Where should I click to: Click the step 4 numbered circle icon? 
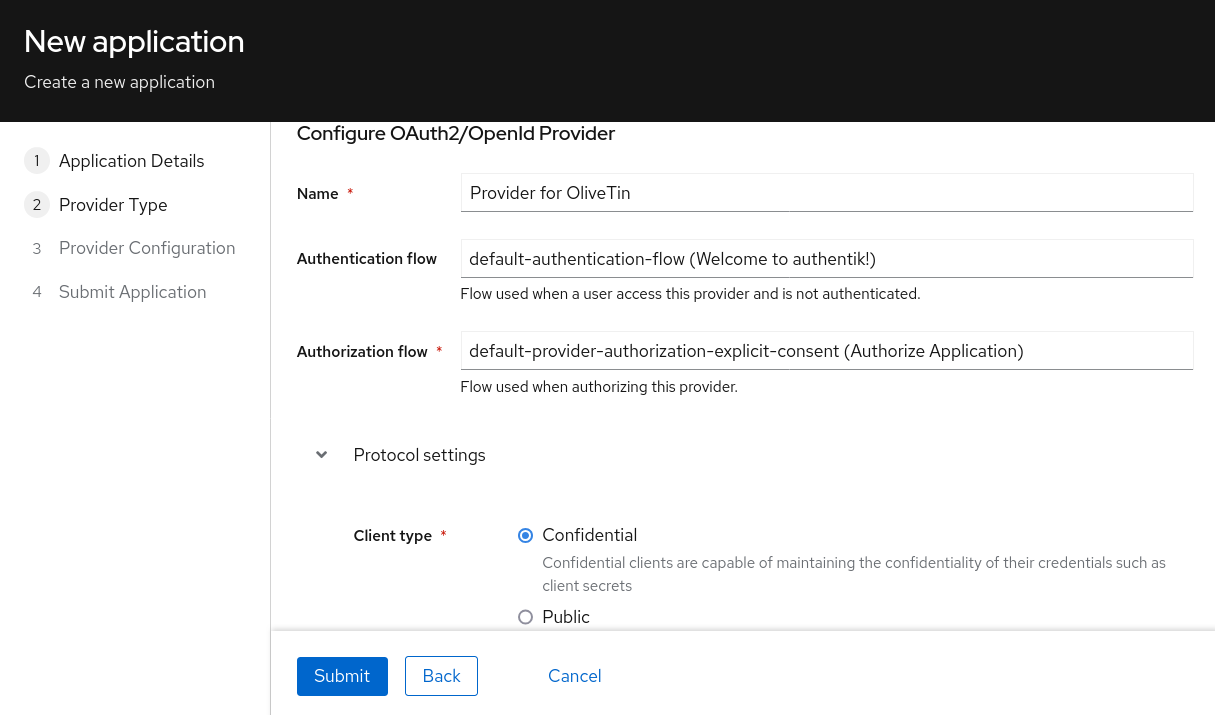(37, 291)
